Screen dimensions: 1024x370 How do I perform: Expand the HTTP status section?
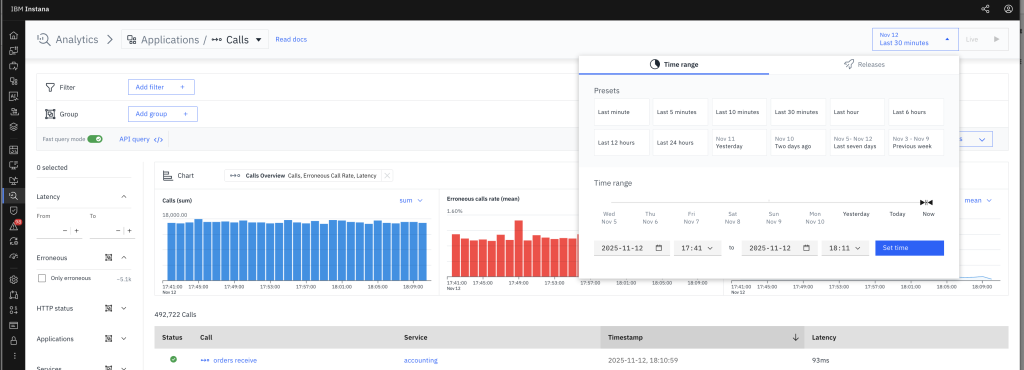coord(123,308)
